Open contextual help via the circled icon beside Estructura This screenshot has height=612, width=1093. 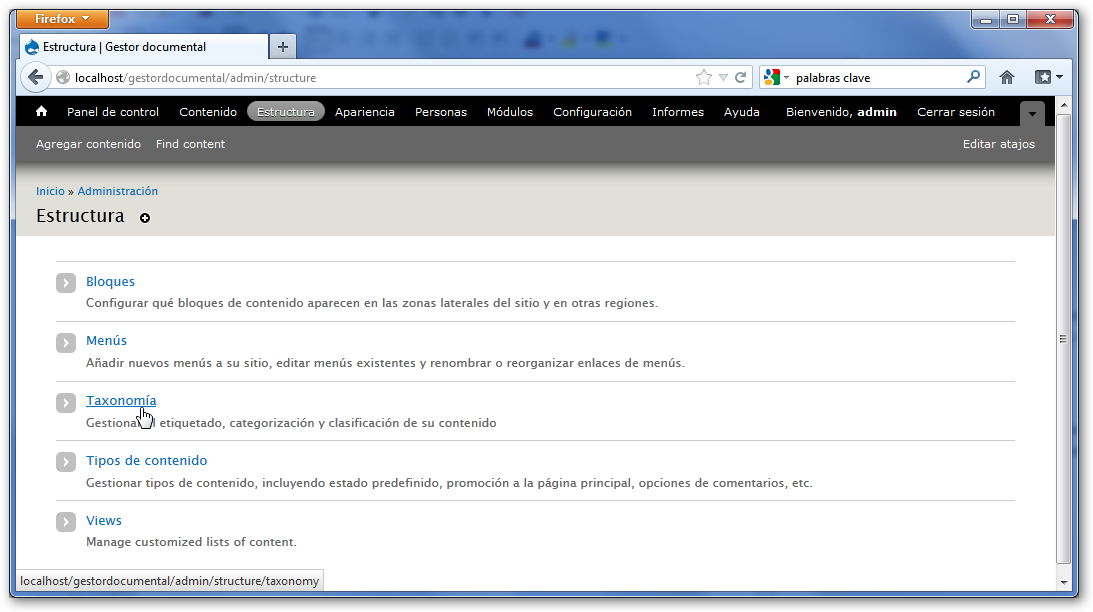point(145,218)
